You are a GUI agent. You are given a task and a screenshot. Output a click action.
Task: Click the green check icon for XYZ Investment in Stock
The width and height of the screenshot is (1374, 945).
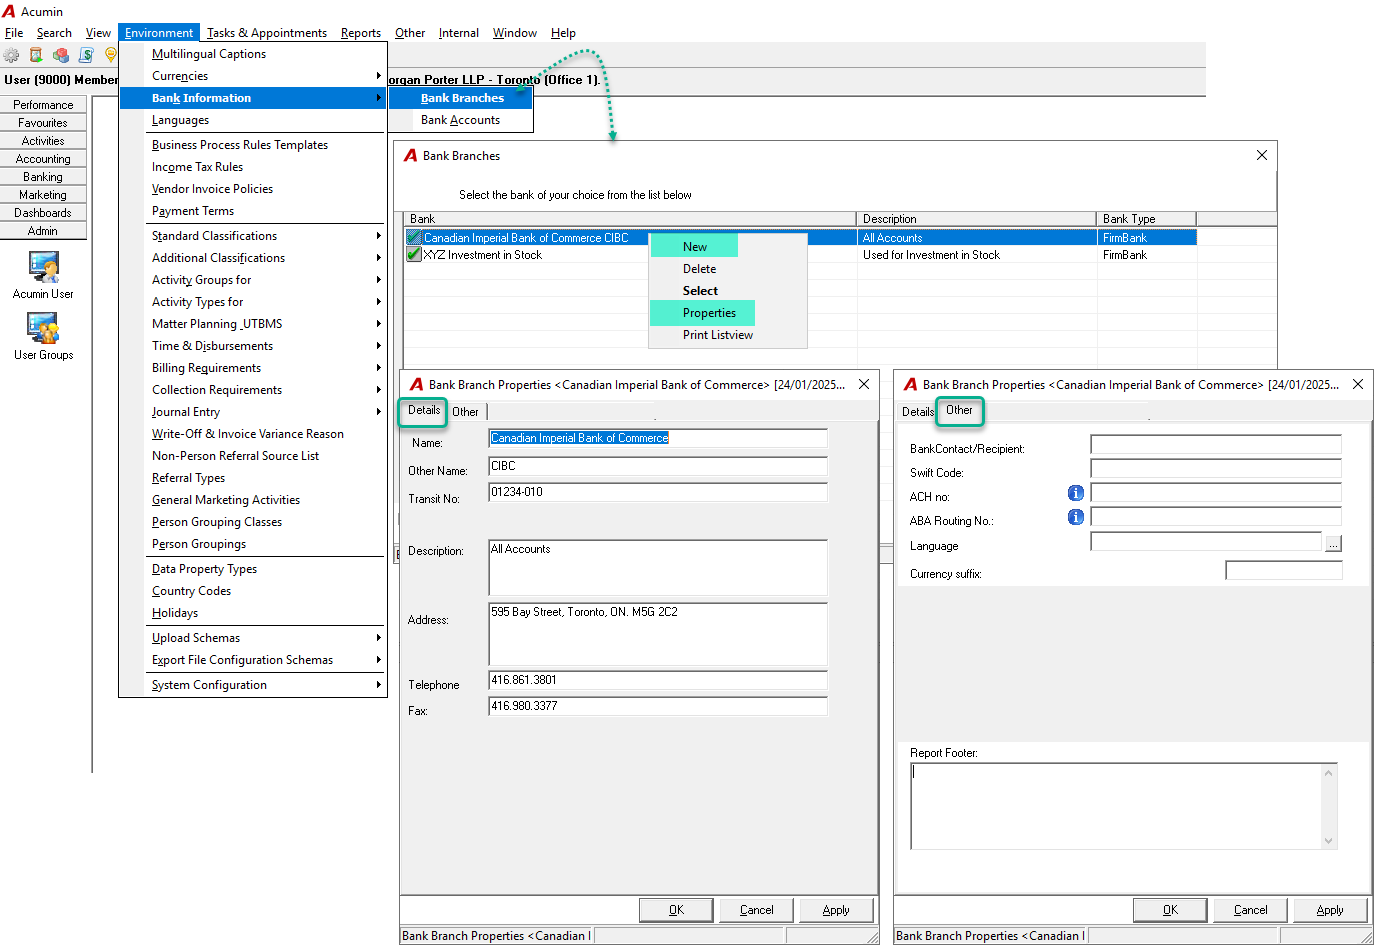coord(414,255)
